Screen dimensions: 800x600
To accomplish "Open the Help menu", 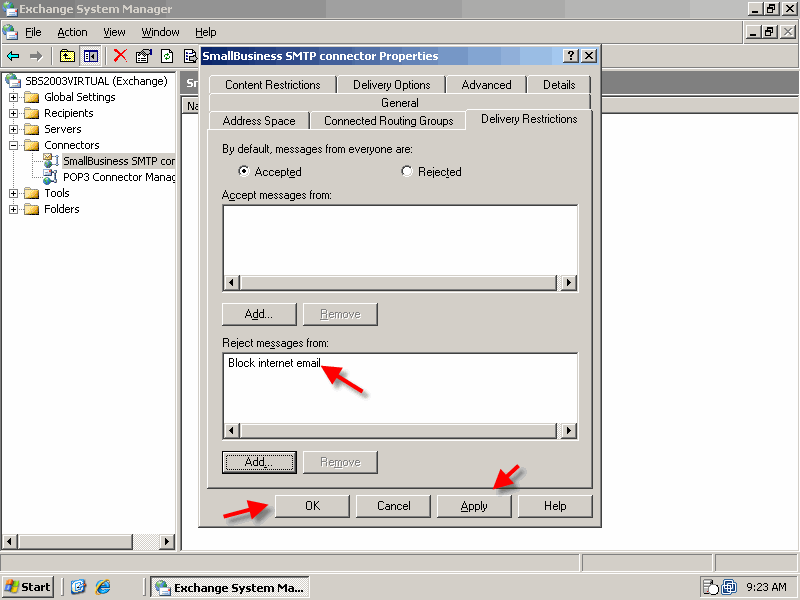I will click(206, 32).
